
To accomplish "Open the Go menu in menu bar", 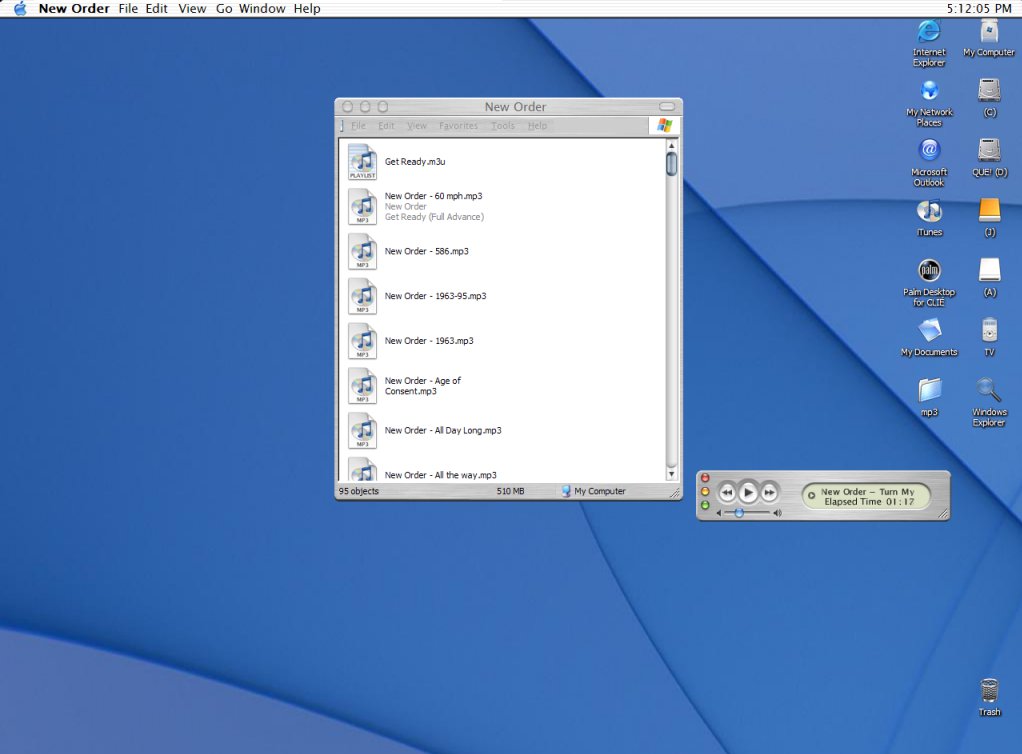I will (x=224, y=8).
